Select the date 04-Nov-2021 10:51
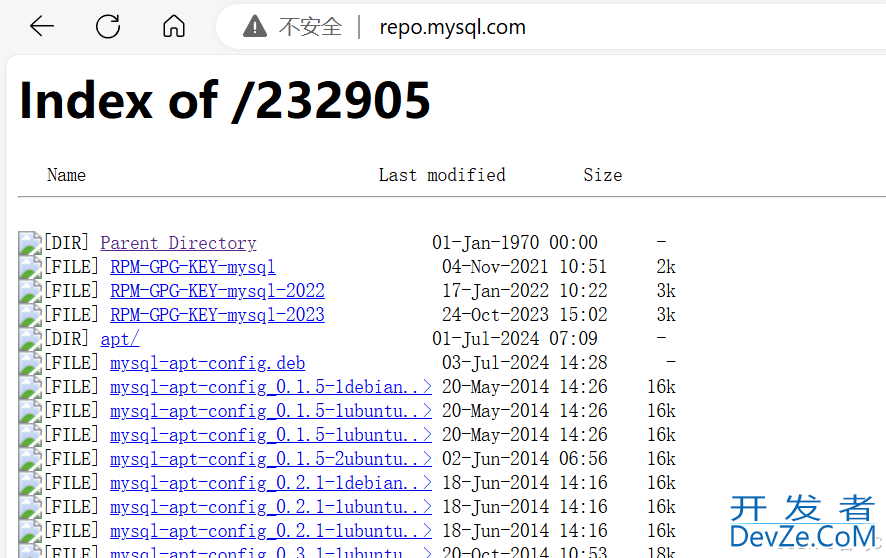 tap(524, 267)
